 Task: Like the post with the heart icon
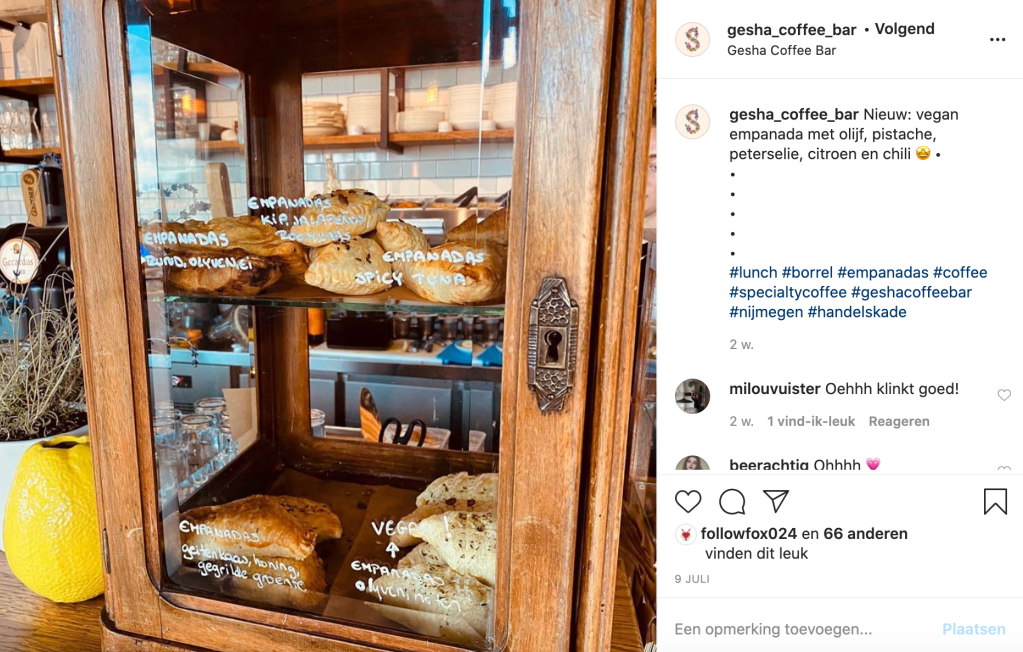coord(688,501)
